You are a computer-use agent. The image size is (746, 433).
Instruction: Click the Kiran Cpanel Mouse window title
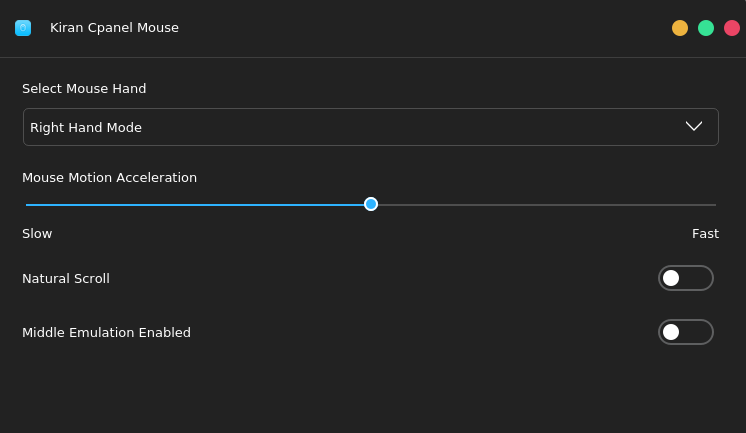click(x=114, y=28)
